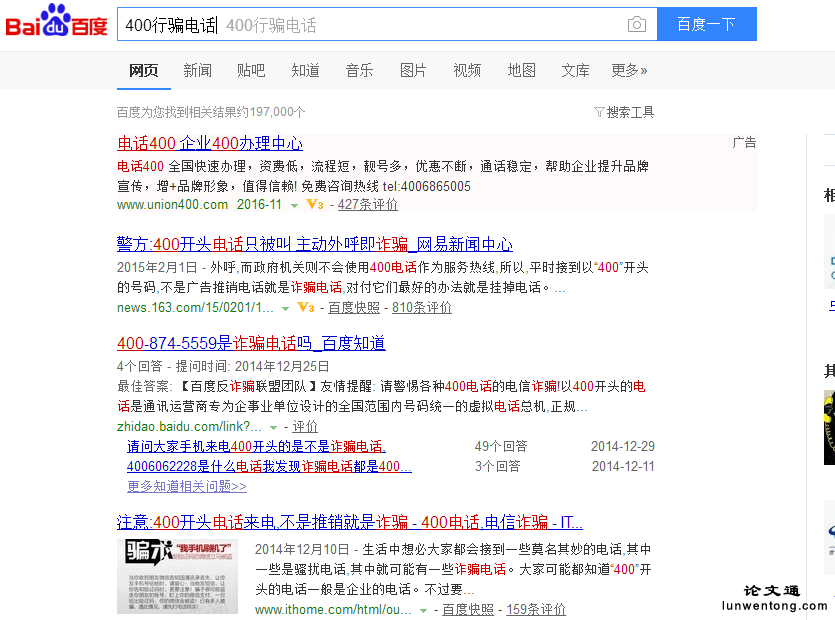Switch to the 新闻 tab

point(198,70)
